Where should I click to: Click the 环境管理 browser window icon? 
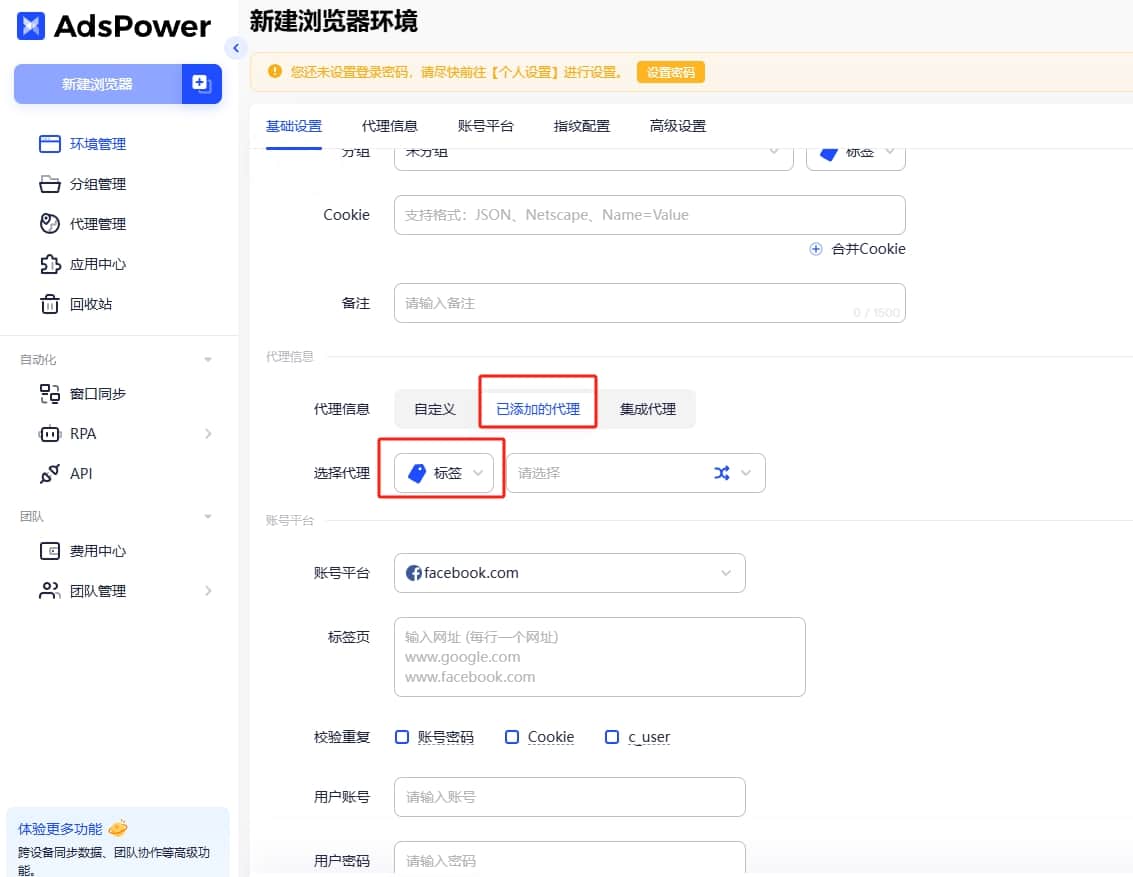pos(50,144)
